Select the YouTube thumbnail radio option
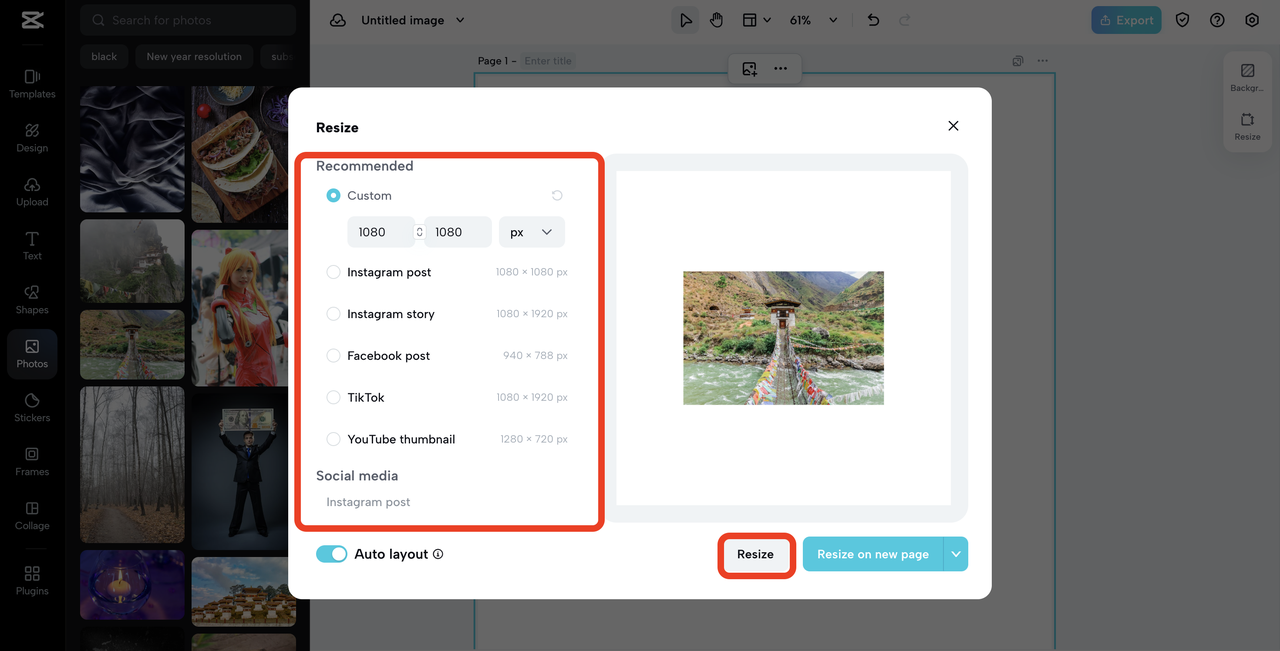Viewport: 1280px width, 651px height. pyautogui.click(x=334, y=439)
